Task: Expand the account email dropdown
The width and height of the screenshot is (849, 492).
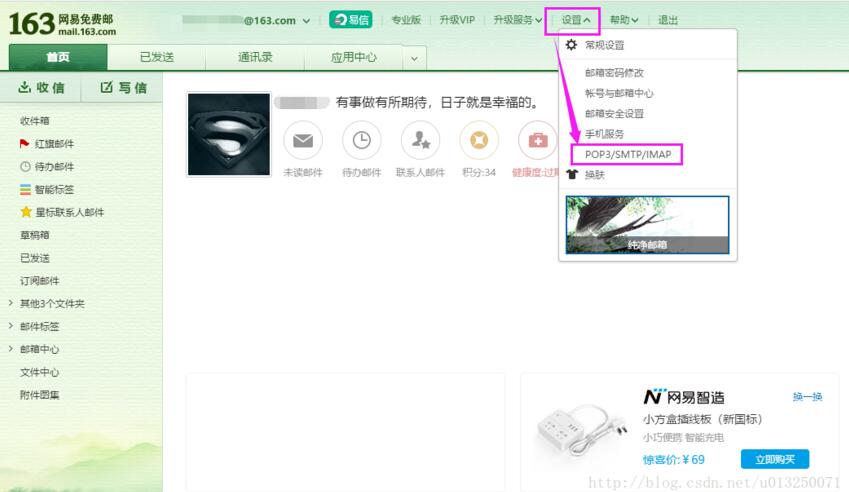Action: (306, 21)
